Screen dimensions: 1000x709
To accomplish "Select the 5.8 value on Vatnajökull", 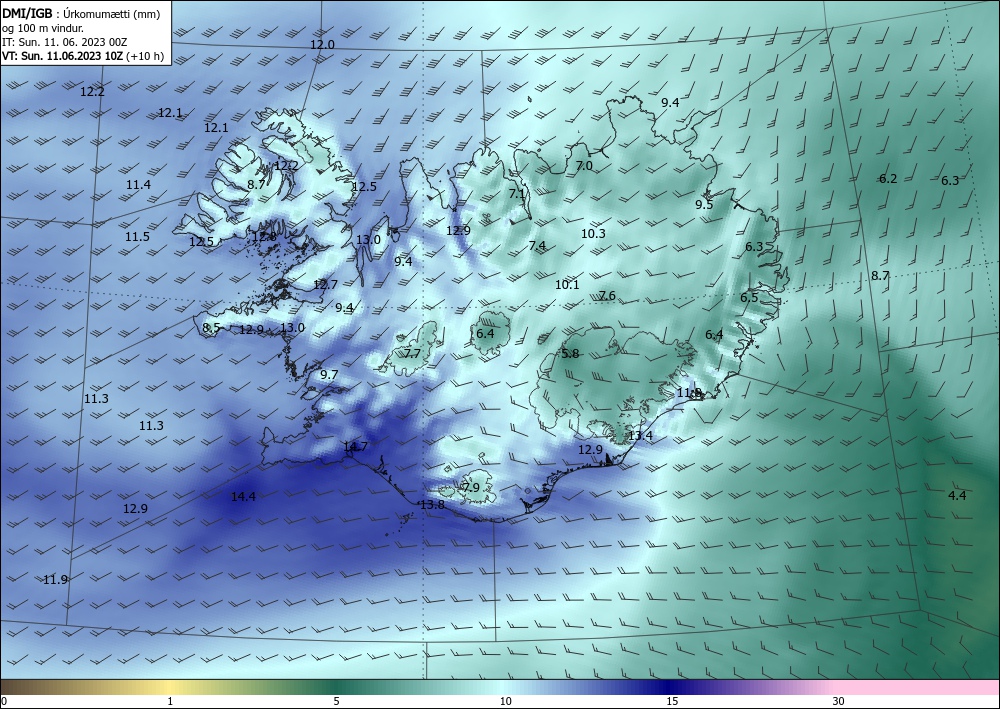I will click(x=570, y=353).
